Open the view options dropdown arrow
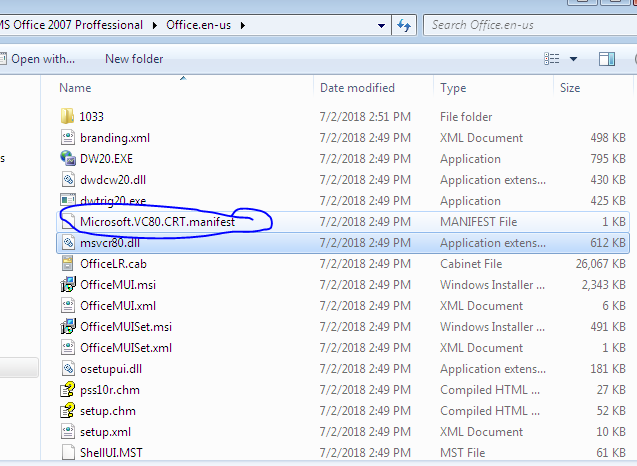Image resolution: width=637 pixels, height=466 pixels. [573, 59]
